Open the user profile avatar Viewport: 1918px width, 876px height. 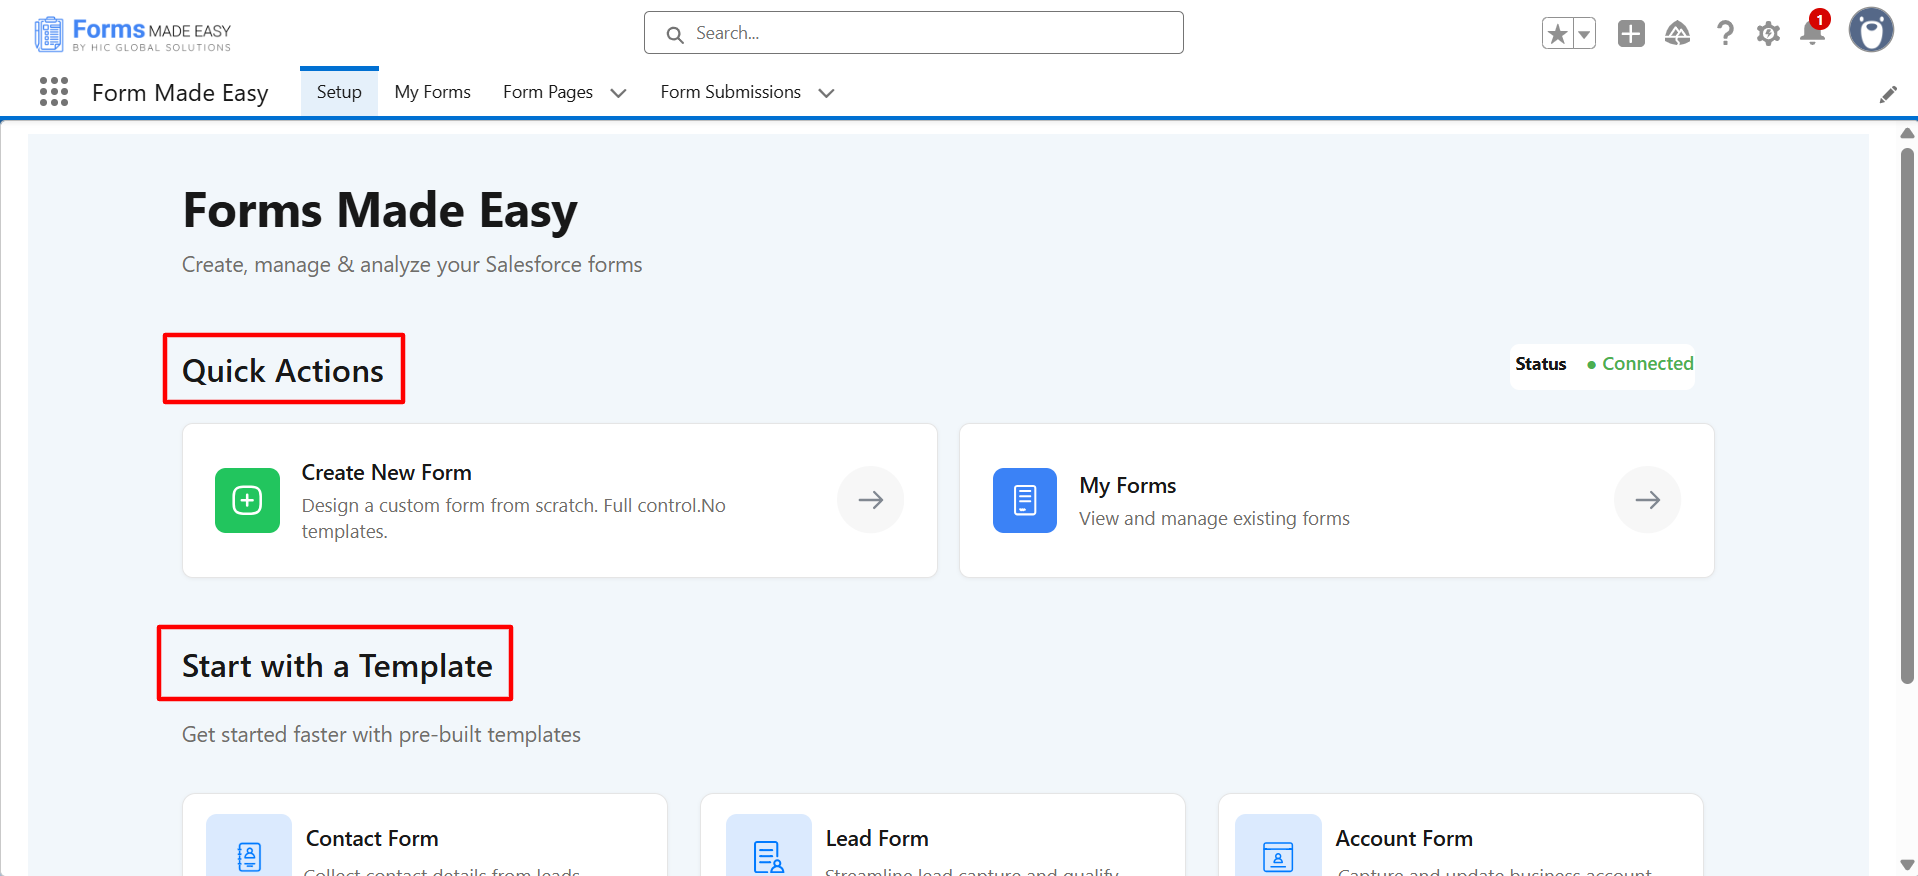[x=1871, y=31]
